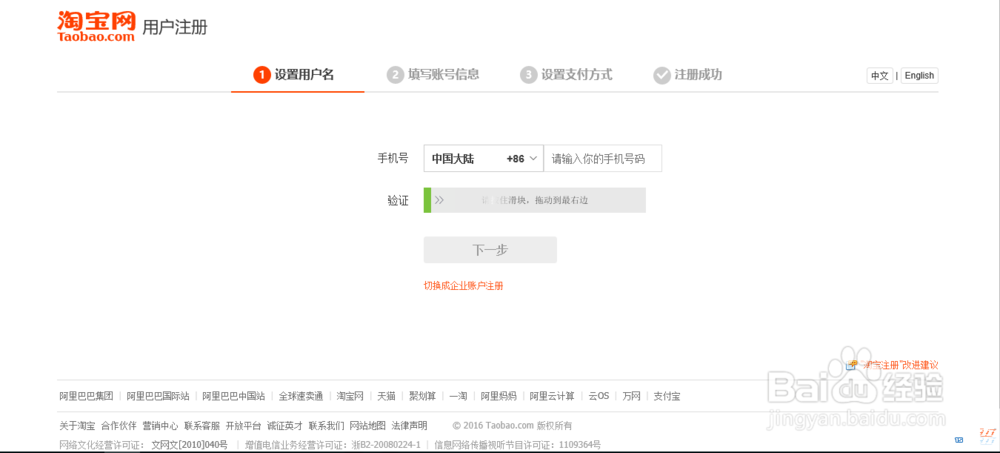Open 阿里云计算 footer link

point(552,396)
